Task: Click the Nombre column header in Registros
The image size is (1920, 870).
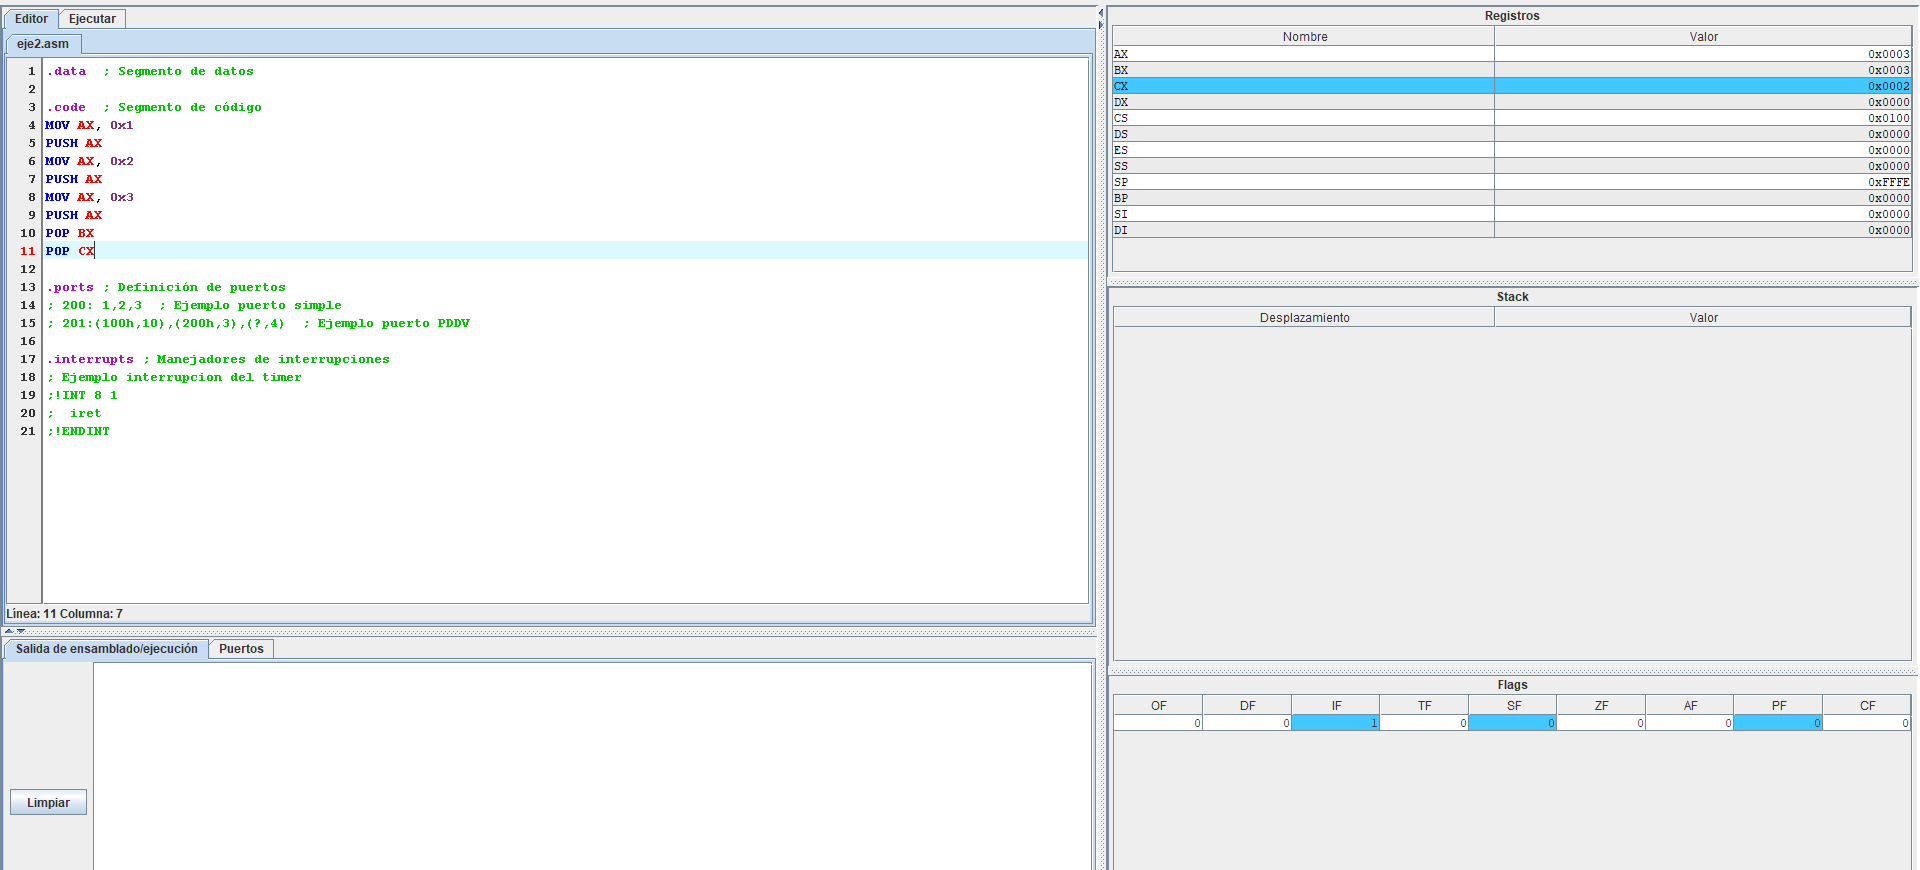Action: coord(1304,37)
